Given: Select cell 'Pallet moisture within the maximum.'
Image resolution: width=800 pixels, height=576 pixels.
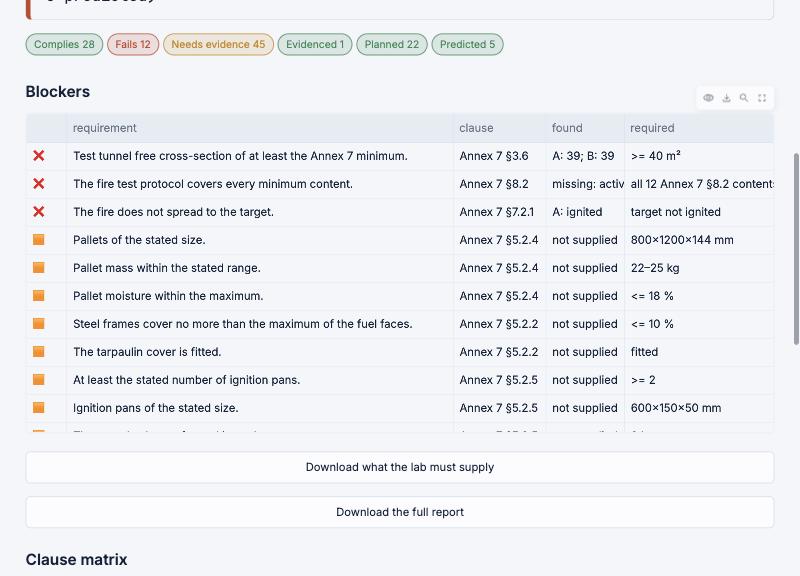Looking at the screenshot, I should point(260,296).
